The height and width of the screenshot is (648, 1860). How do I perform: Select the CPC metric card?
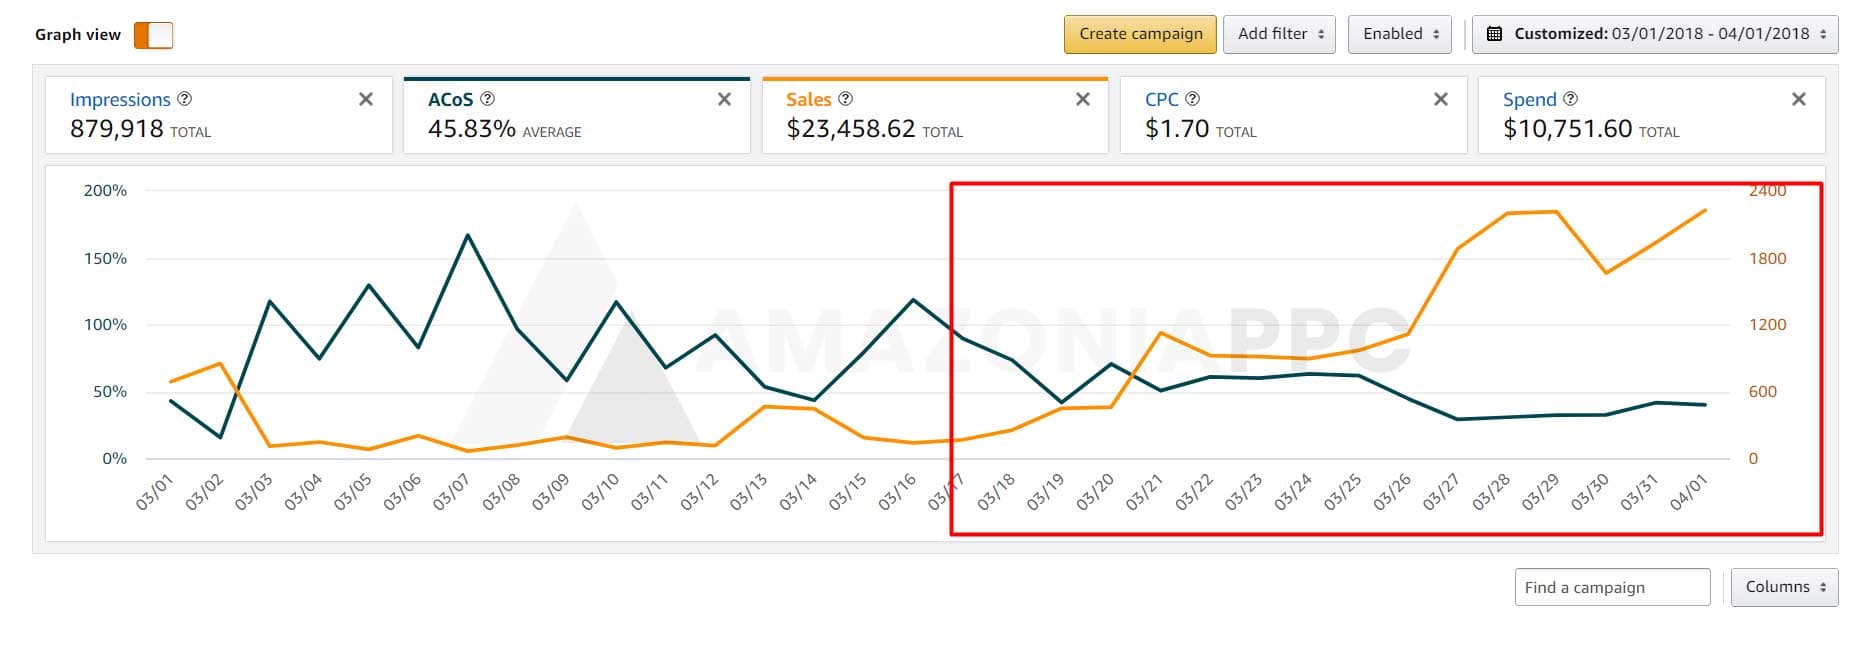(x=1294, y=115)
